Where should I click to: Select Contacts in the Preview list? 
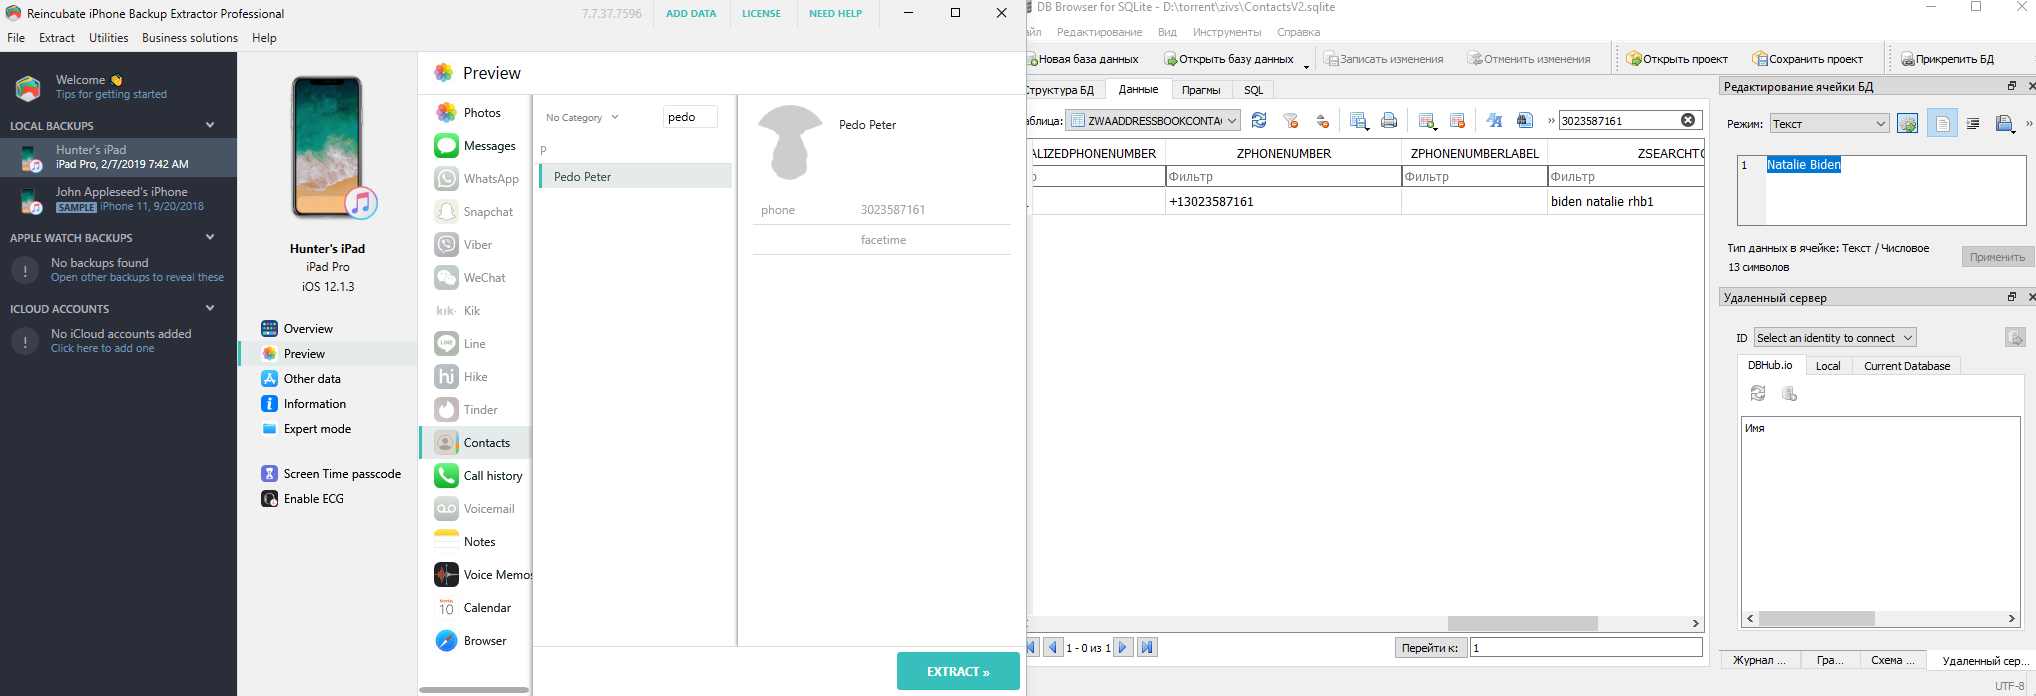(475, 443)
